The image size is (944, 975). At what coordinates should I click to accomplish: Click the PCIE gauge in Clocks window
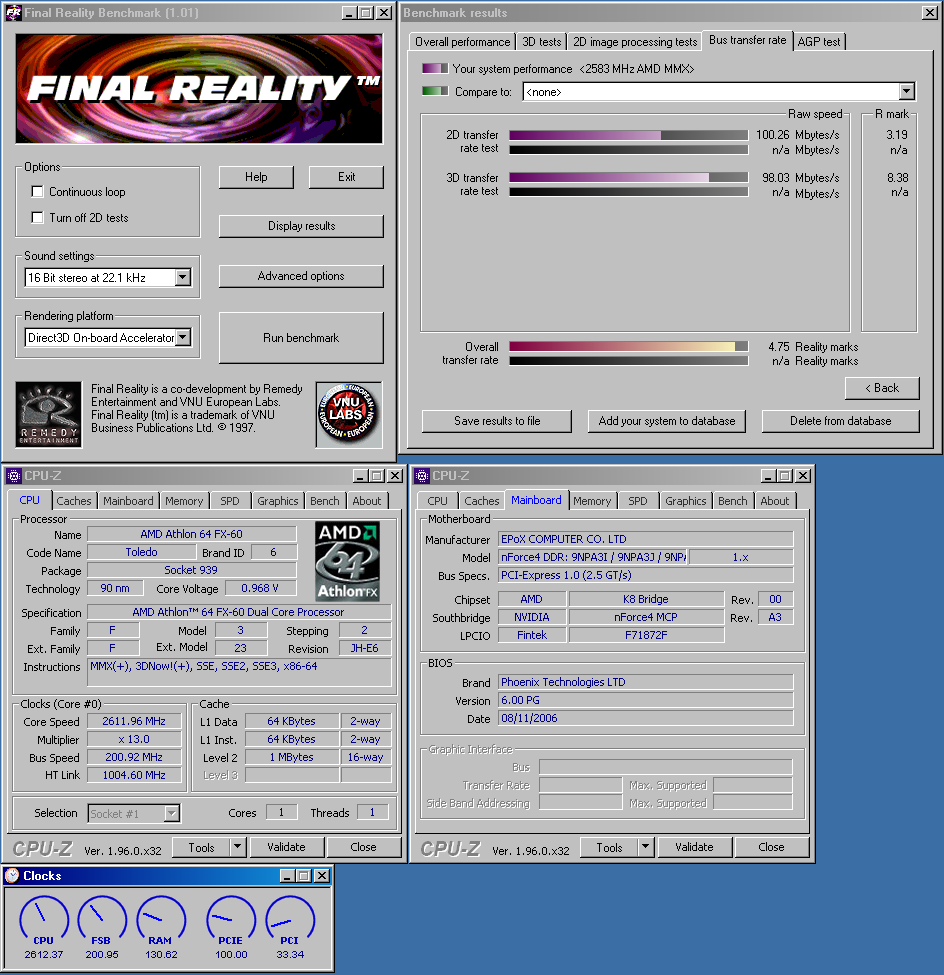[231, 920]
